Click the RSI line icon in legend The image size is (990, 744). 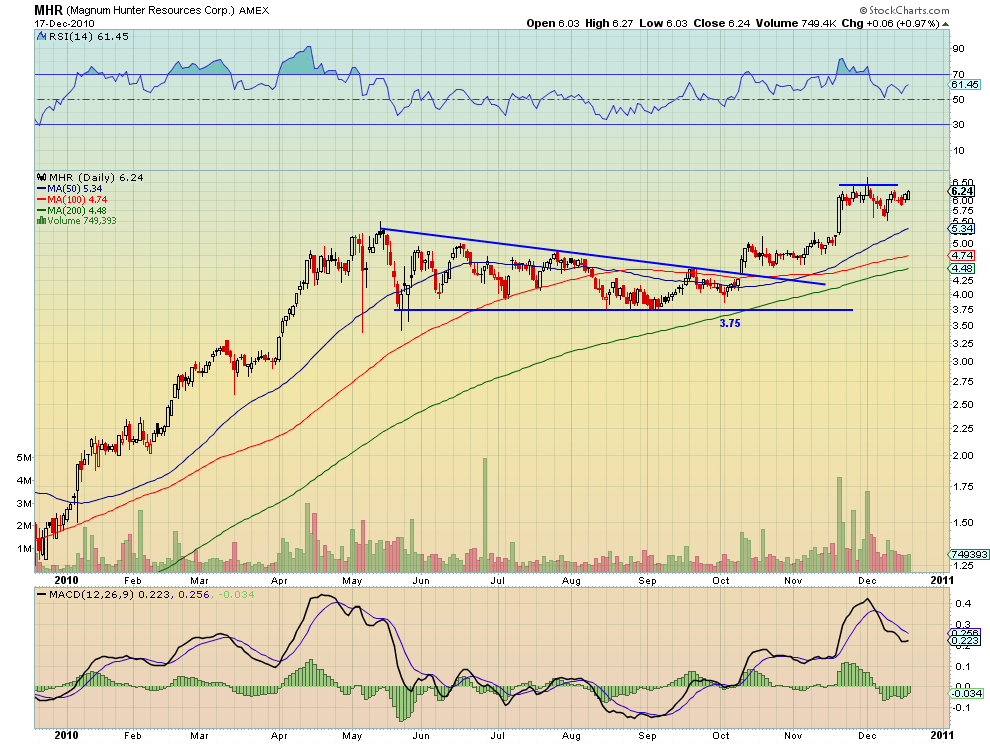tap(42, 37)
